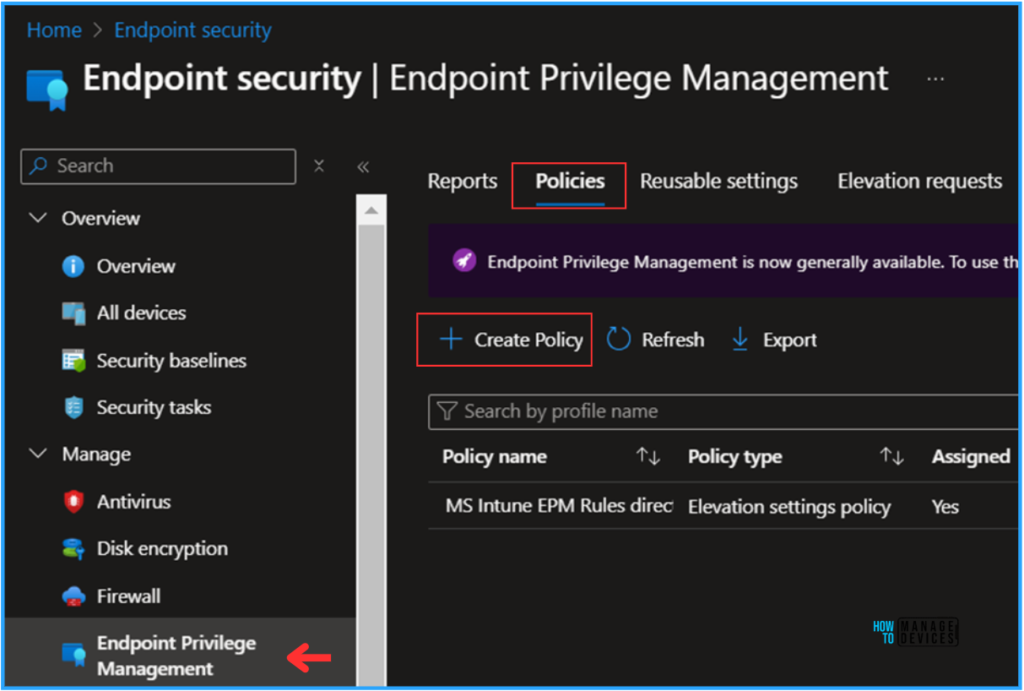This screenshot has width=1024, height=691.
Task: Click the rocket icon in announcement banner
Action: pos(464,261)
